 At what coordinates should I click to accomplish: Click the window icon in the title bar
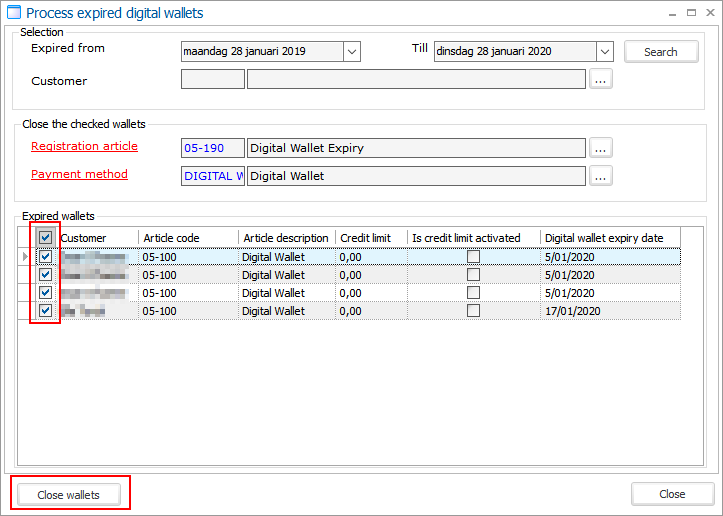[13, 13]
